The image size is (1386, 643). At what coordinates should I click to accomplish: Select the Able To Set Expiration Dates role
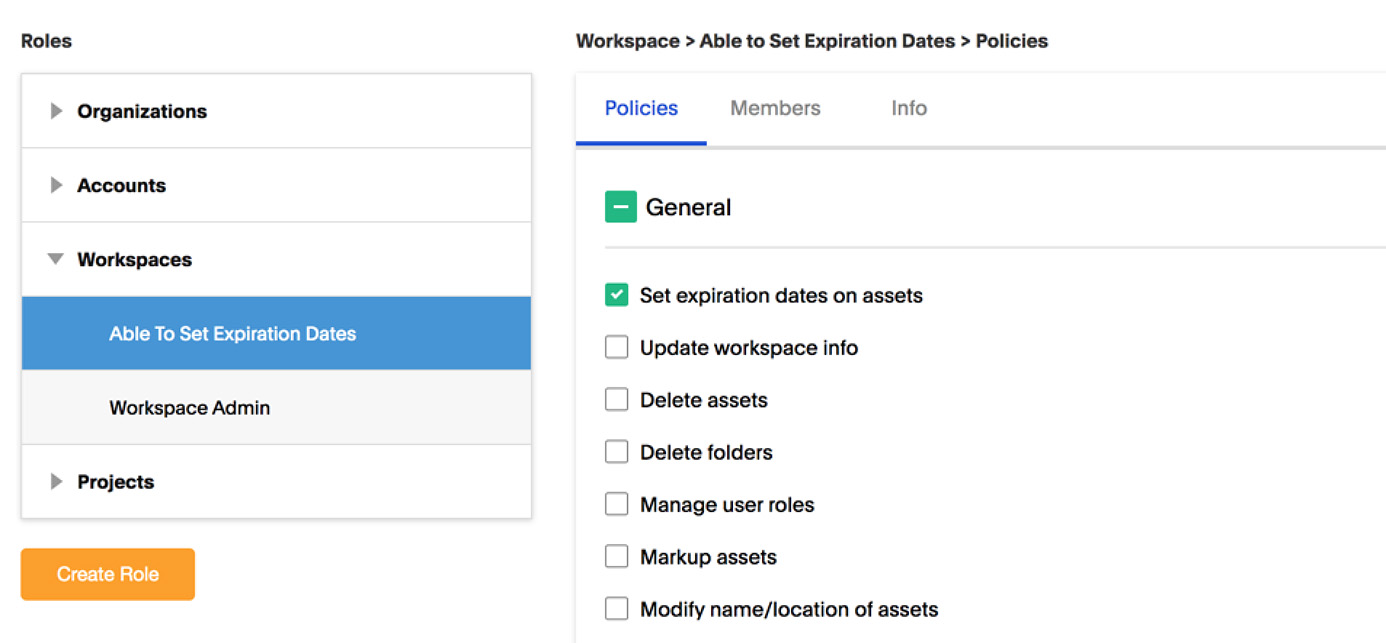[232, 333]
